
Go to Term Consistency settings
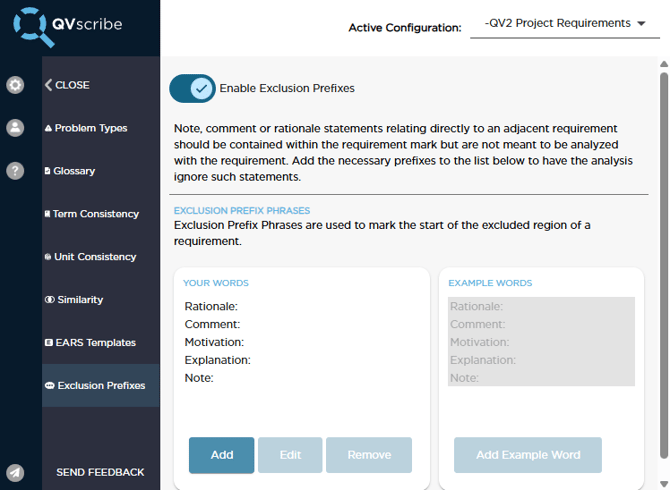point(94,214)
